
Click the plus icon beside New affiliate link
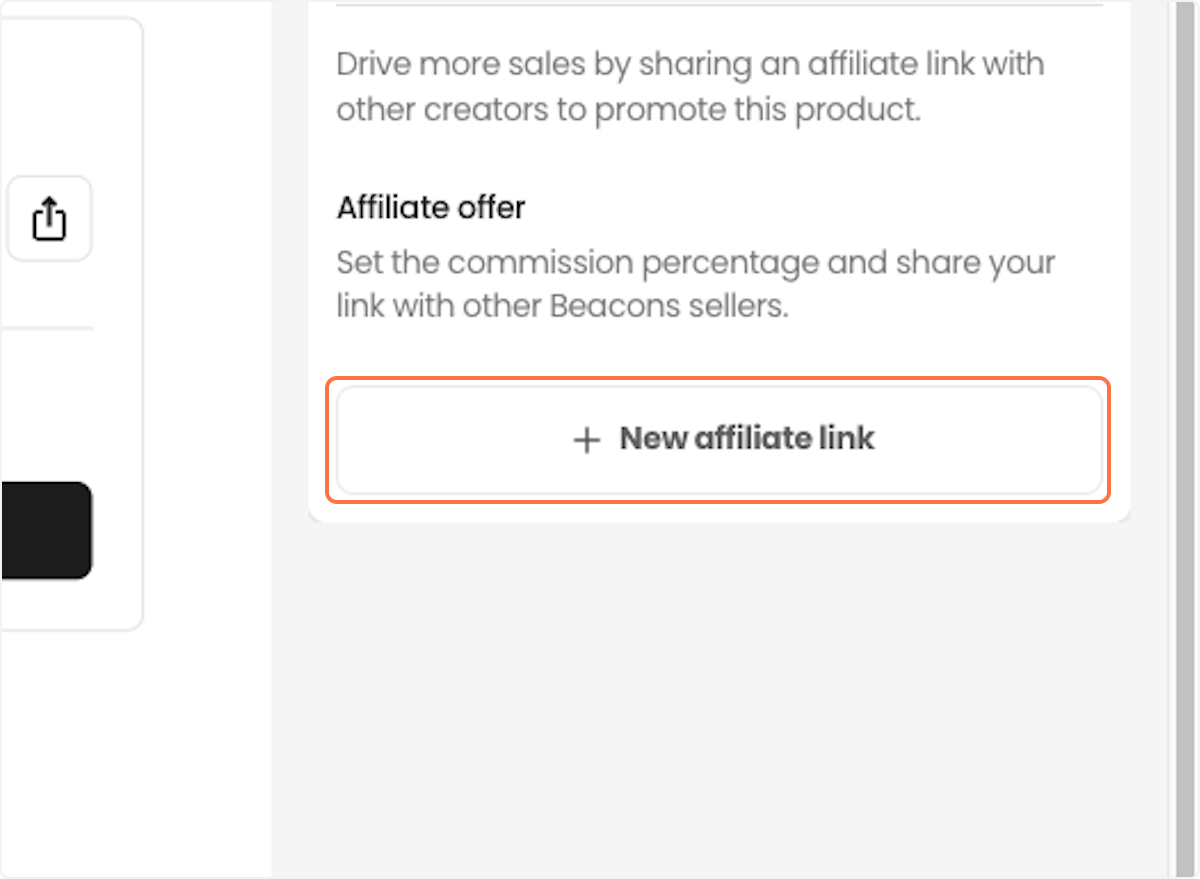(x=587, y=439)
